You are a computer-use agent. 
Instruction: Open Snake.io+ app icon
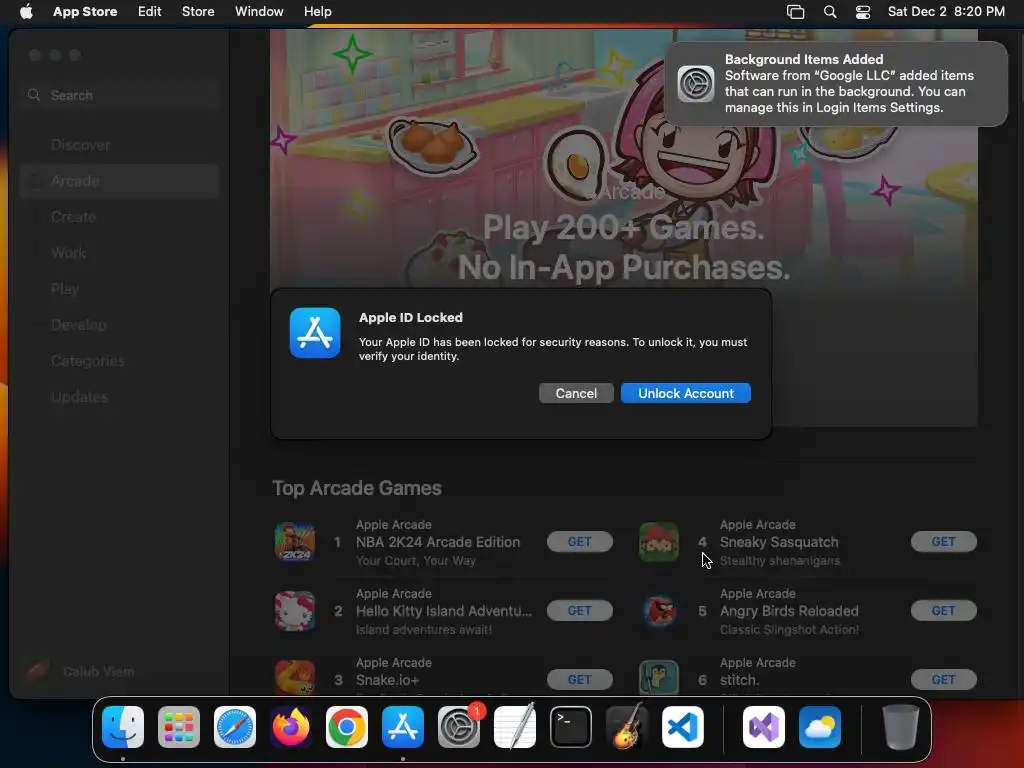click(295, 677)
